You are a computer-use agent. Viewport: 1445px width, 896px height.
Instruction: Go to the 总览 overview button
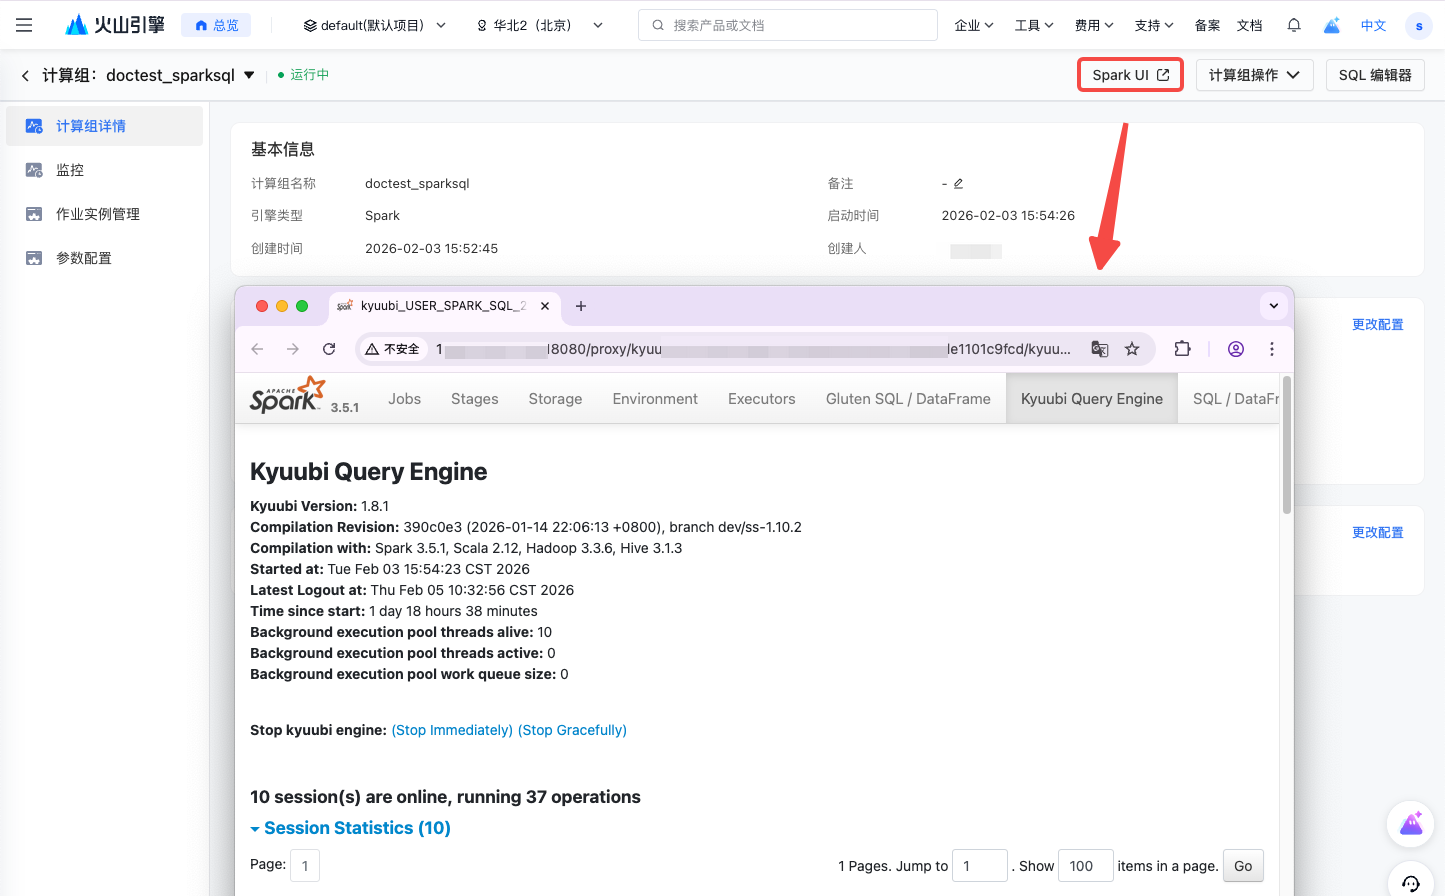pos(216,25)
